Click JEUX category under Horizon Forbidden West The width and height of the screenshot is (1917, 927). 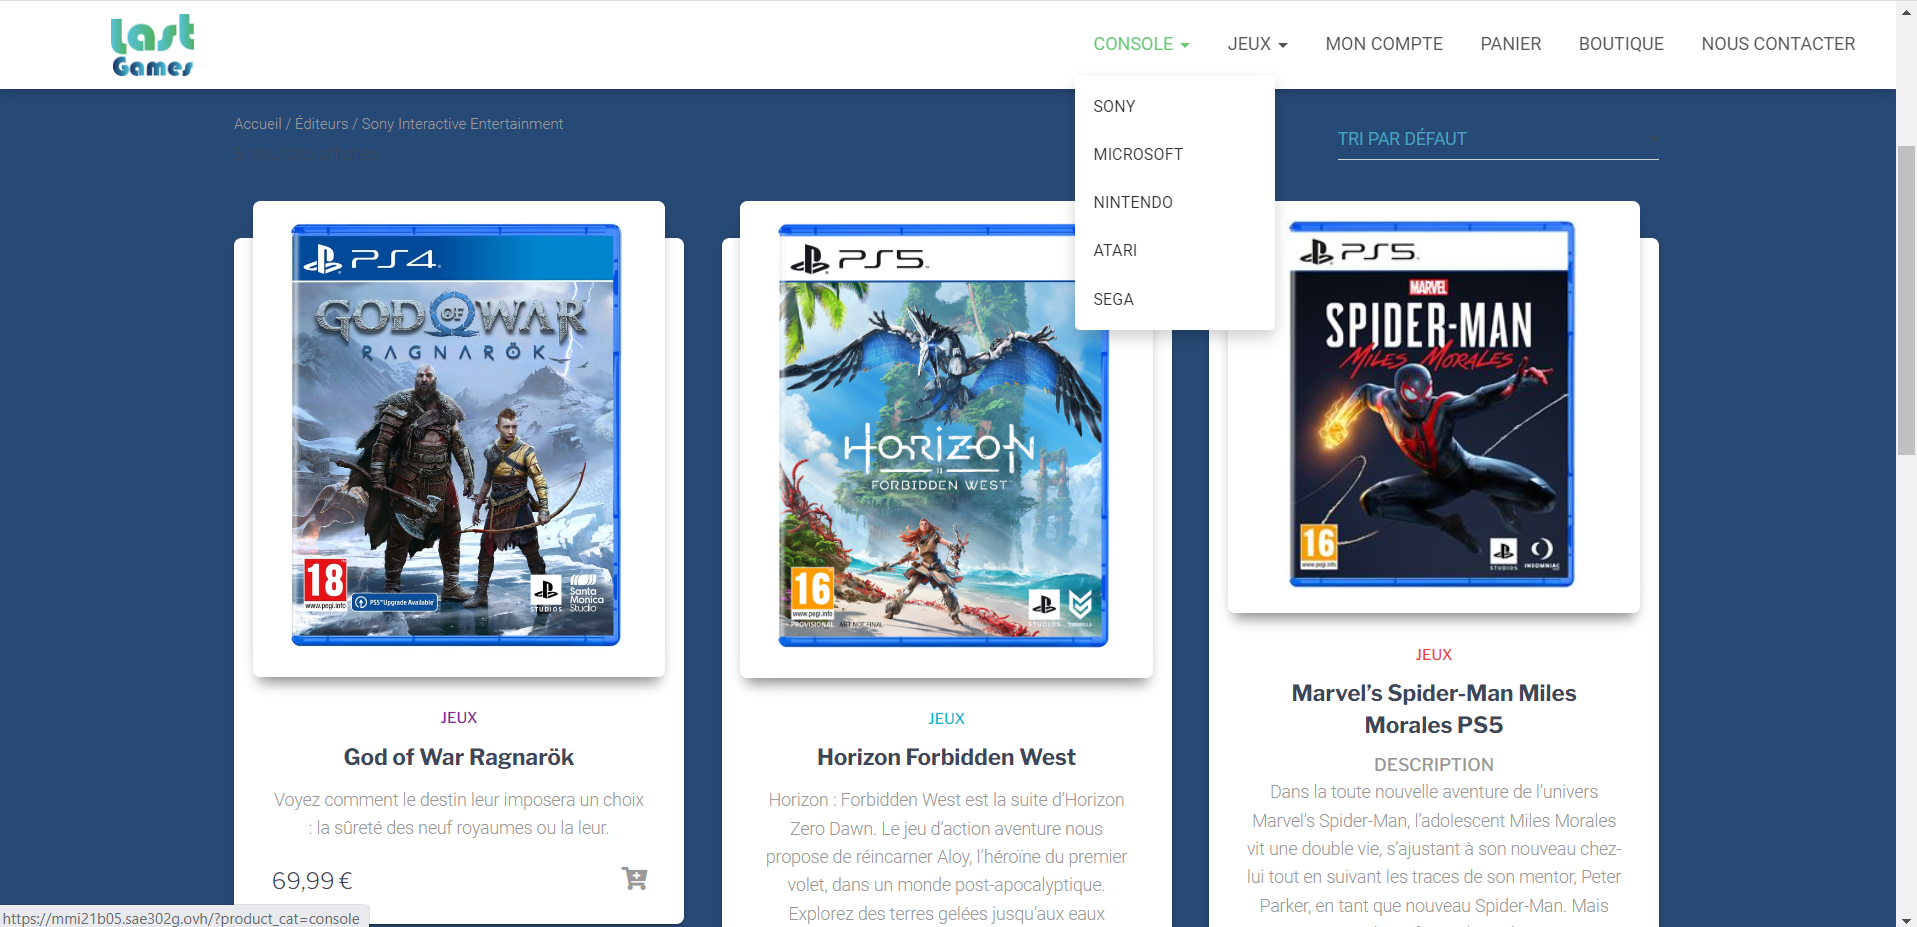(946, 719)
